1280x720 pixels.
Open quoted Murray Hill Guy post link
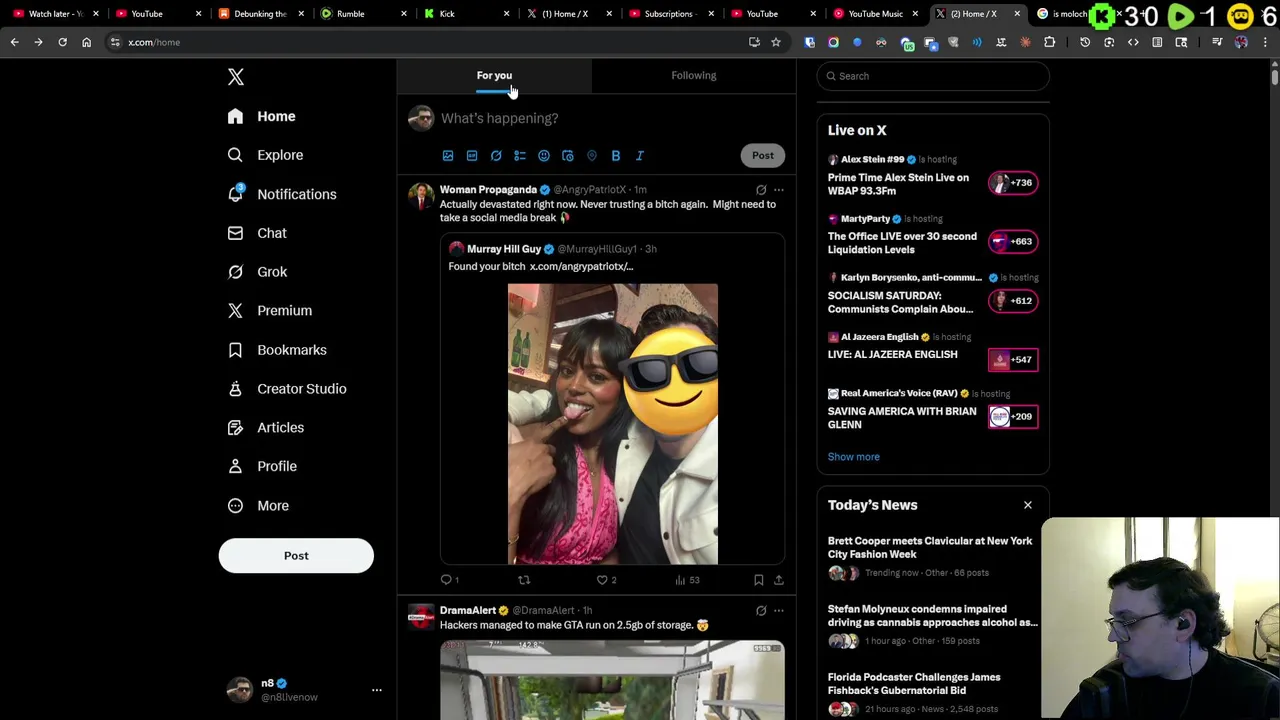pos(581,267)
